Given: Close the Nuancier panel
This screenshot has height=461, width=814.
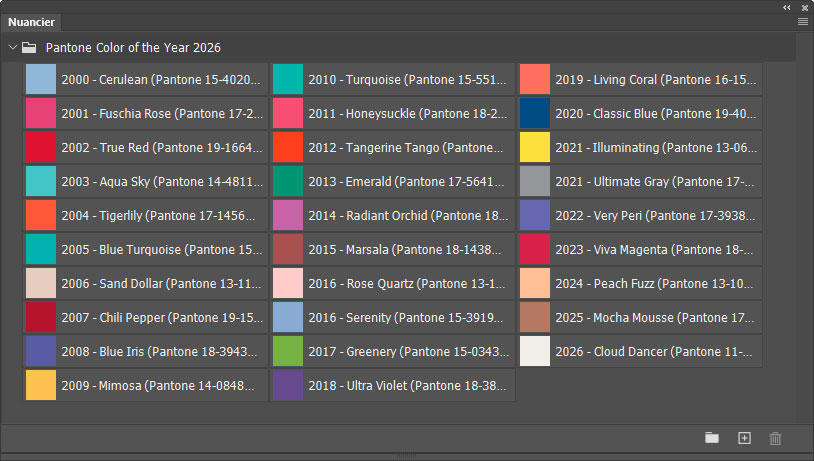Looking at the screenshot, I should (805, 8).
